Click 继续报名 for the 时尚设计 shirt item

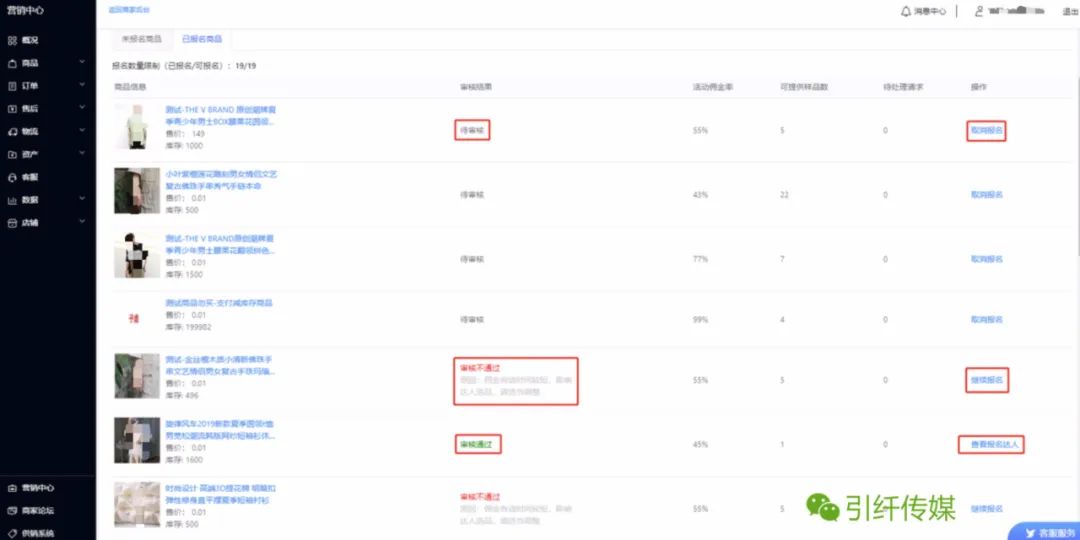pyautogui.click(x=986, y=509)
